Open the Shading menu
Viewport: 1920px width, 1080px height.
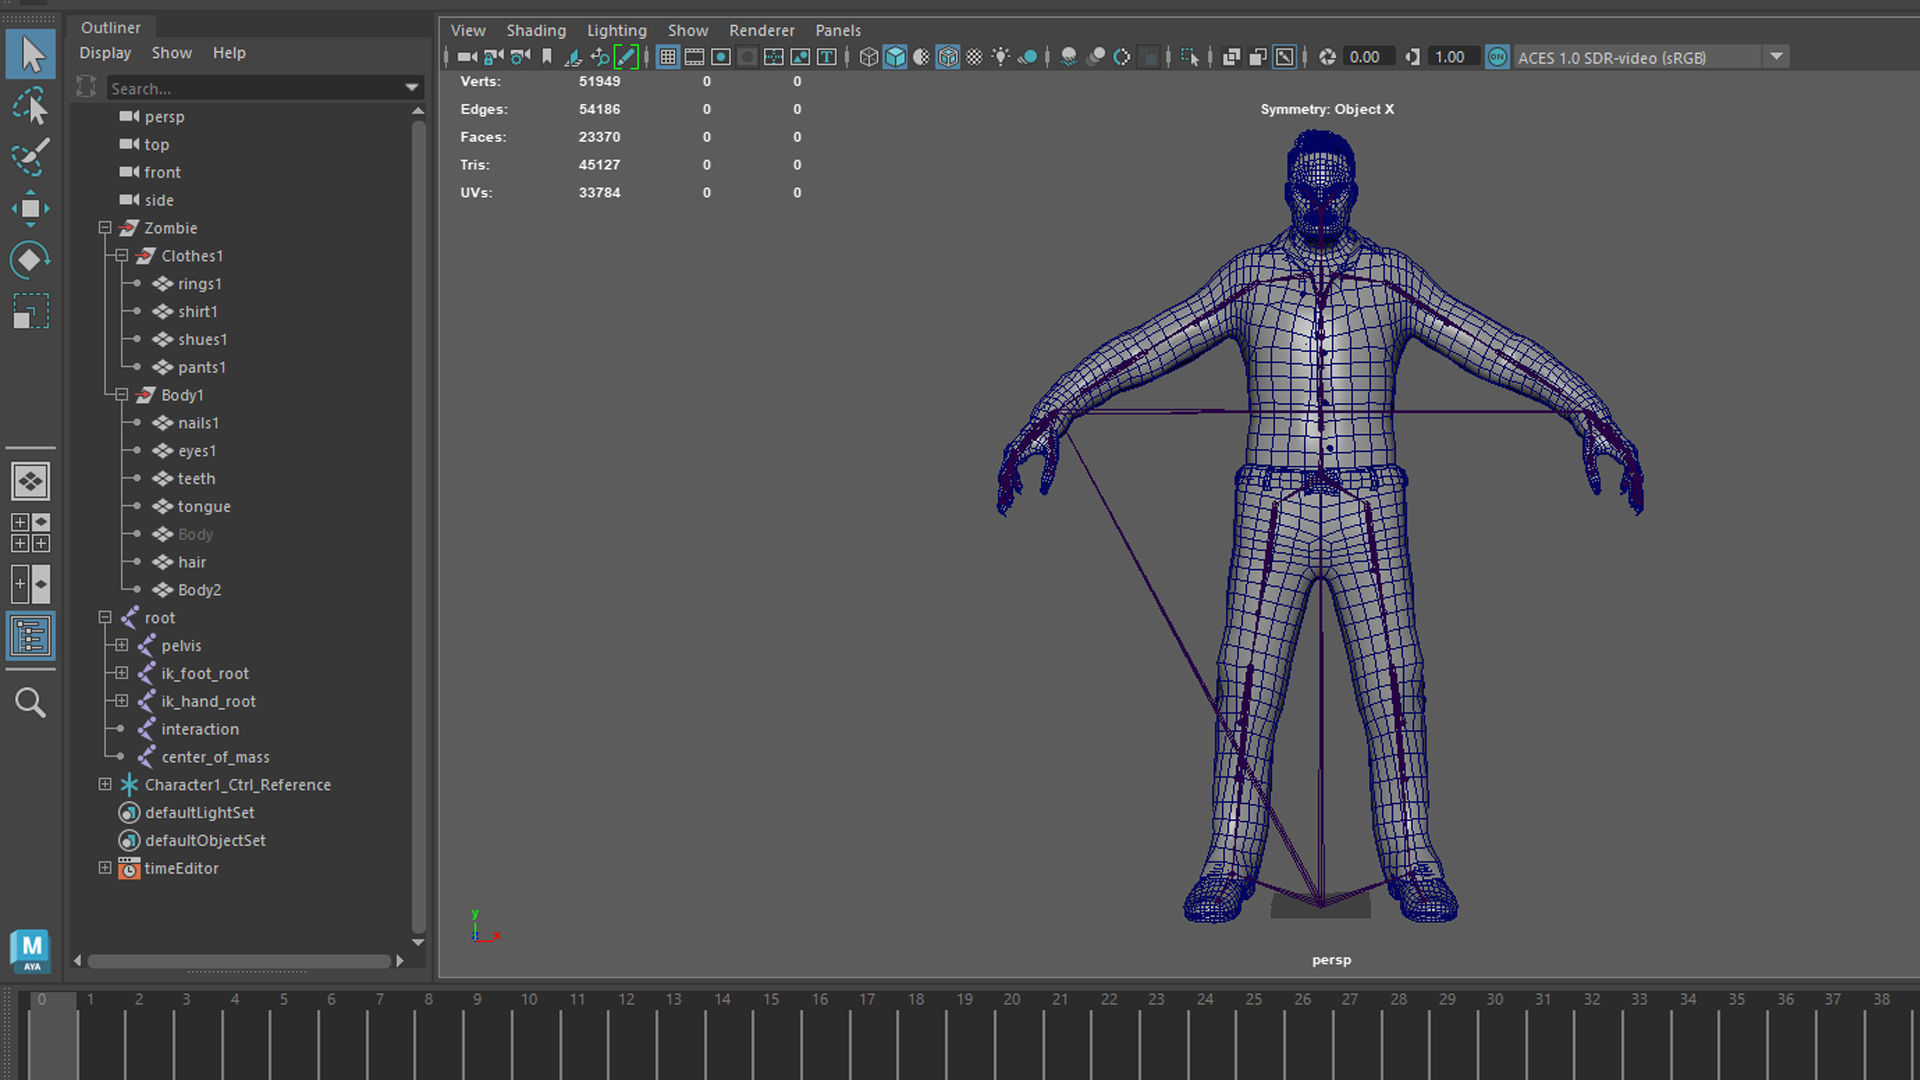click(x=536, y=31)
